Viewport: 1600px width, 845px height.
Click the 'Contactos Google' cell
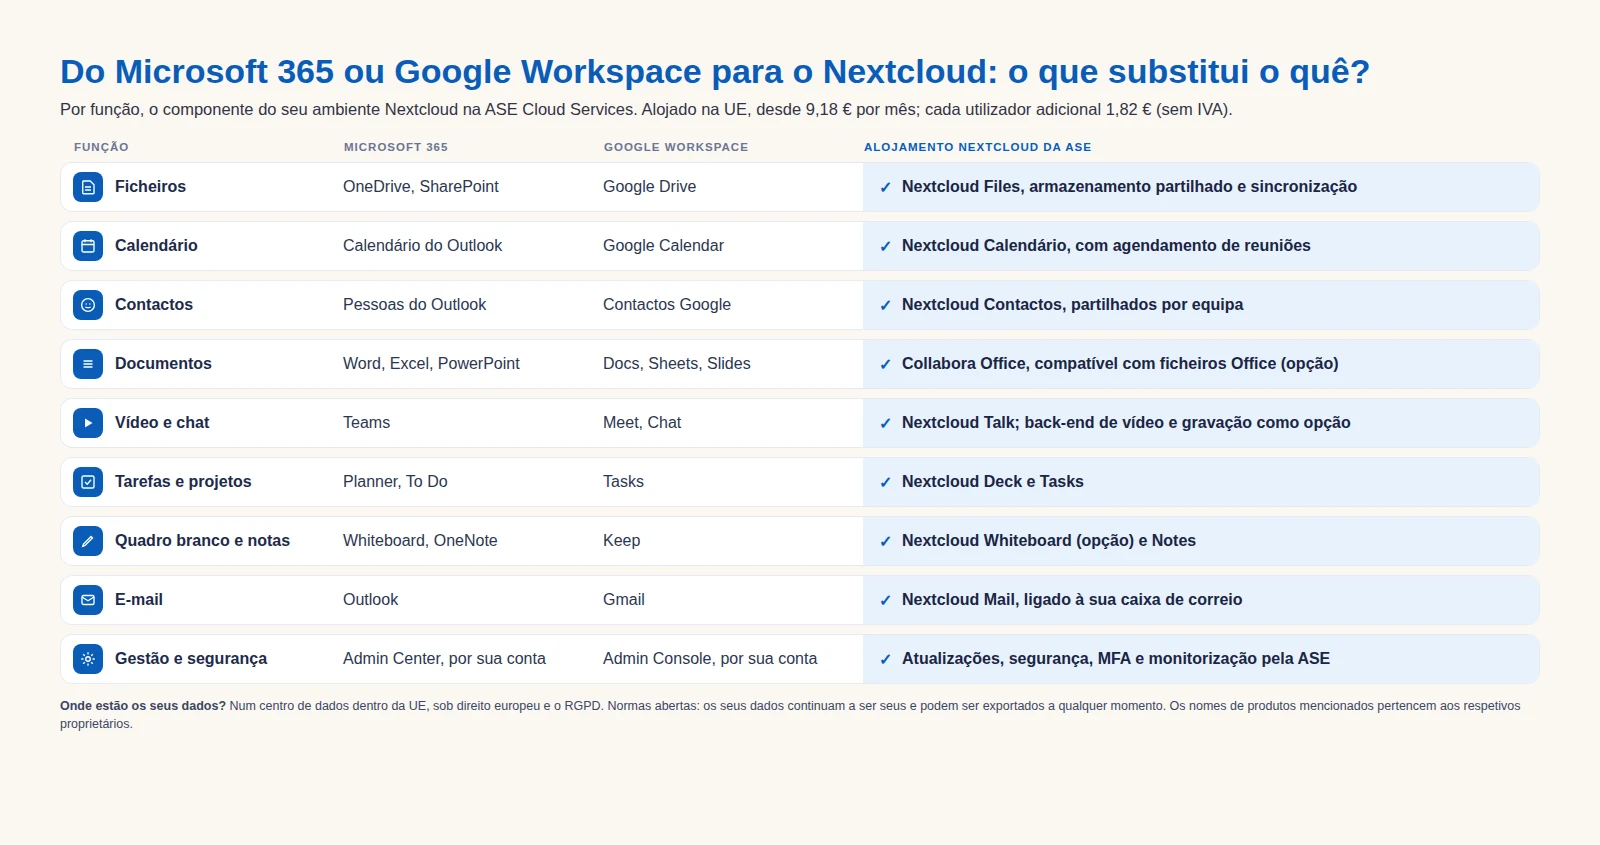point(667,305)
